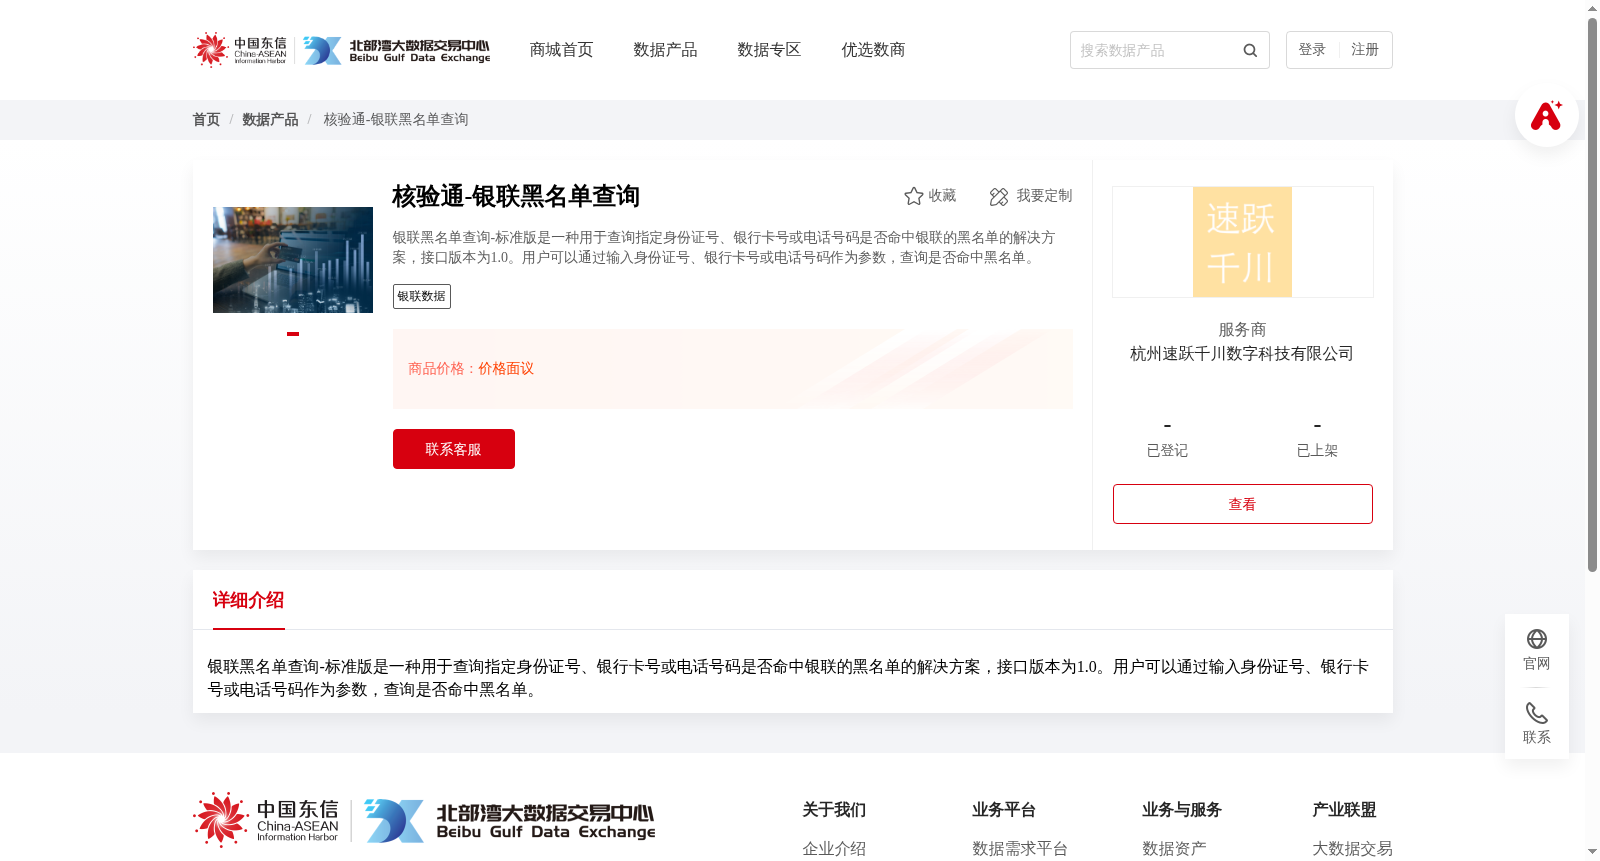Click the China-ASEAN Information Harbor logo in header
Screen dimensions: 1600x861
coord(240,49)
